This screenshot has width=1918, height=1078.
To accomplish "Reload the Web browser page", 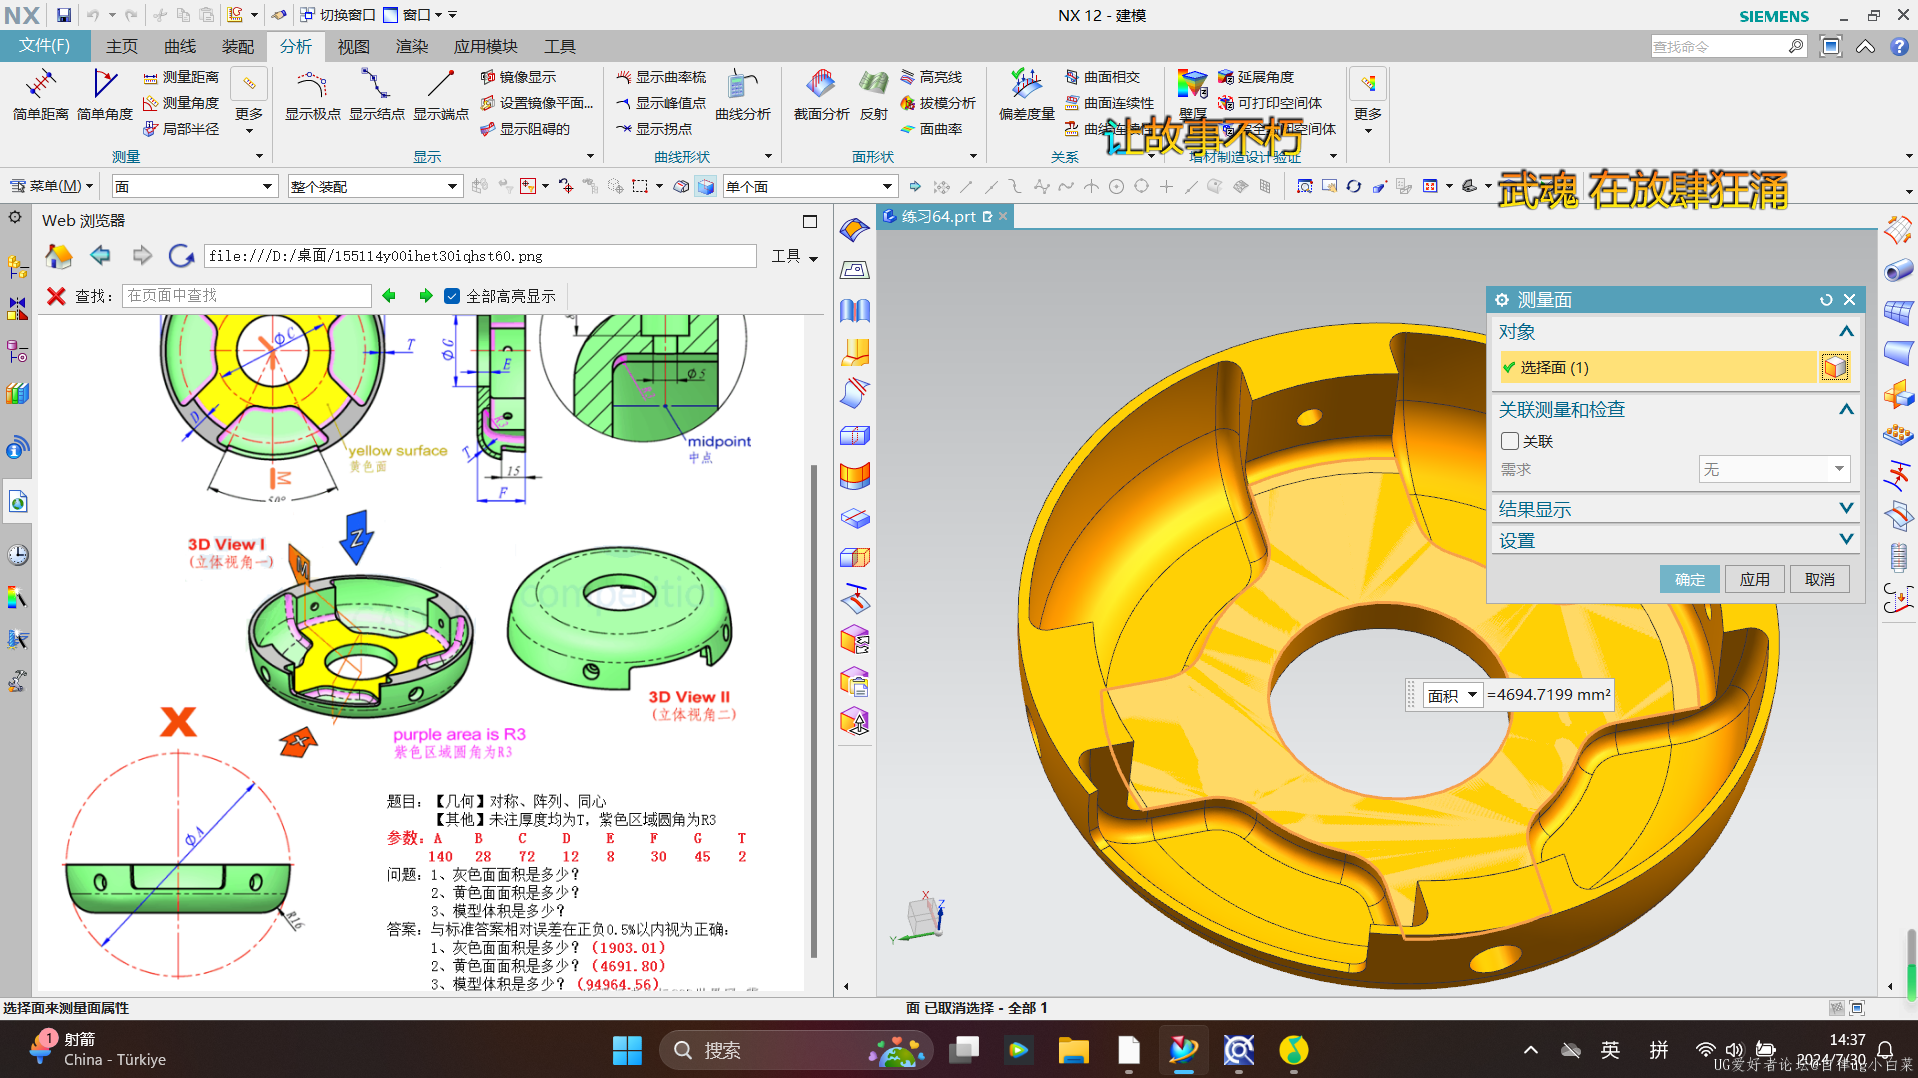I will 181,256.
